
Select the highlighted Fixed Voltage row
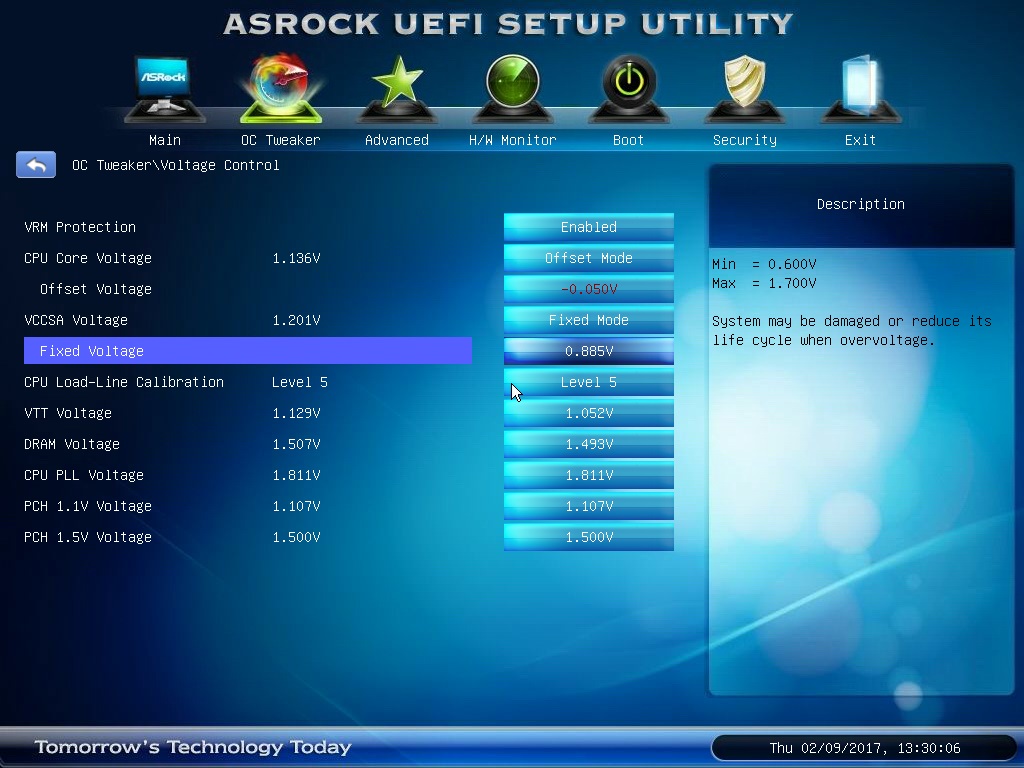pos(248,351)
